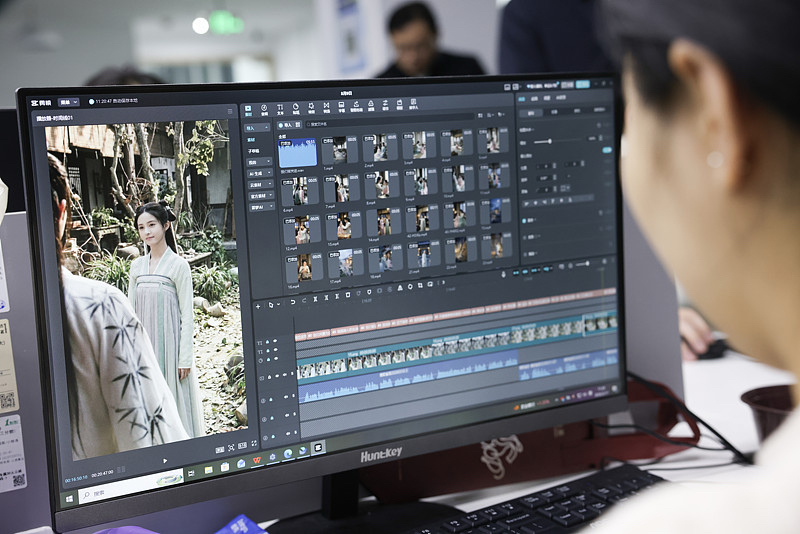Mute the main video track
The image size is (800, 534).
(285, 374)
